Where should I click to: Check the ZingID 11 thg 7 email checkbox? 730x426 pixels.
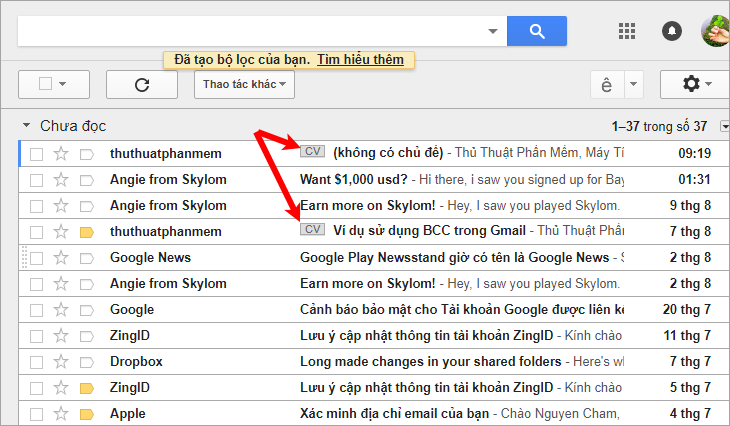[x=36, y=336]
